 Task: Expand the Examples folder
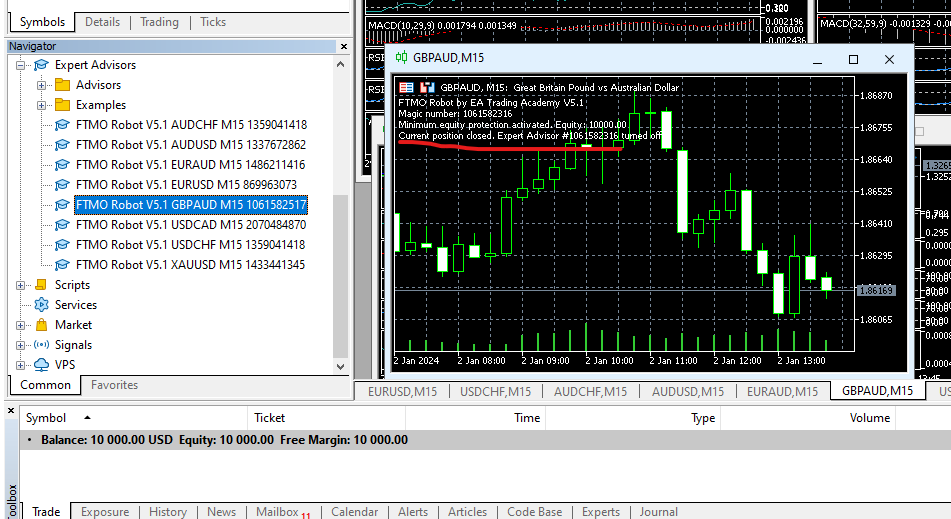[41, 105]
